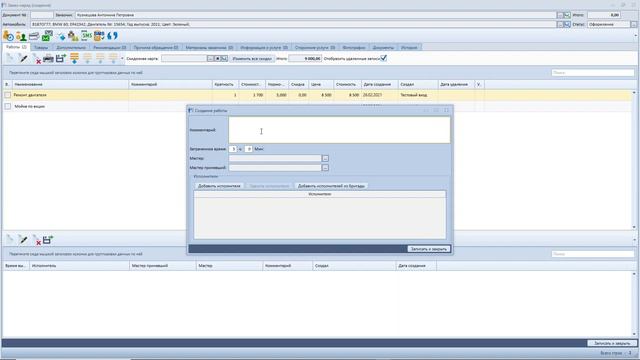Screen dimensions: 640x360
Task: Open the Материалы заказчика tab
Action: tap(209, 48)
